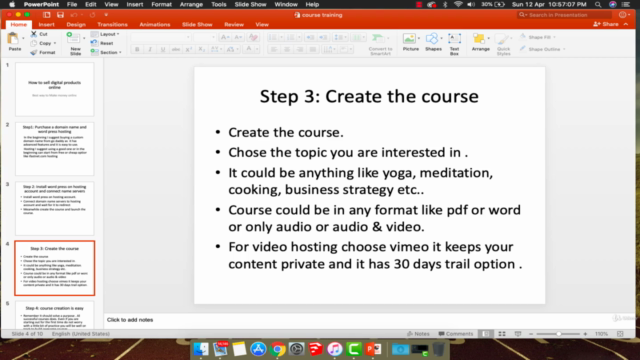Click zoom in plus button
Image resolution: width=640 pixels, height=360 pixels.
(x=585, y=334)
